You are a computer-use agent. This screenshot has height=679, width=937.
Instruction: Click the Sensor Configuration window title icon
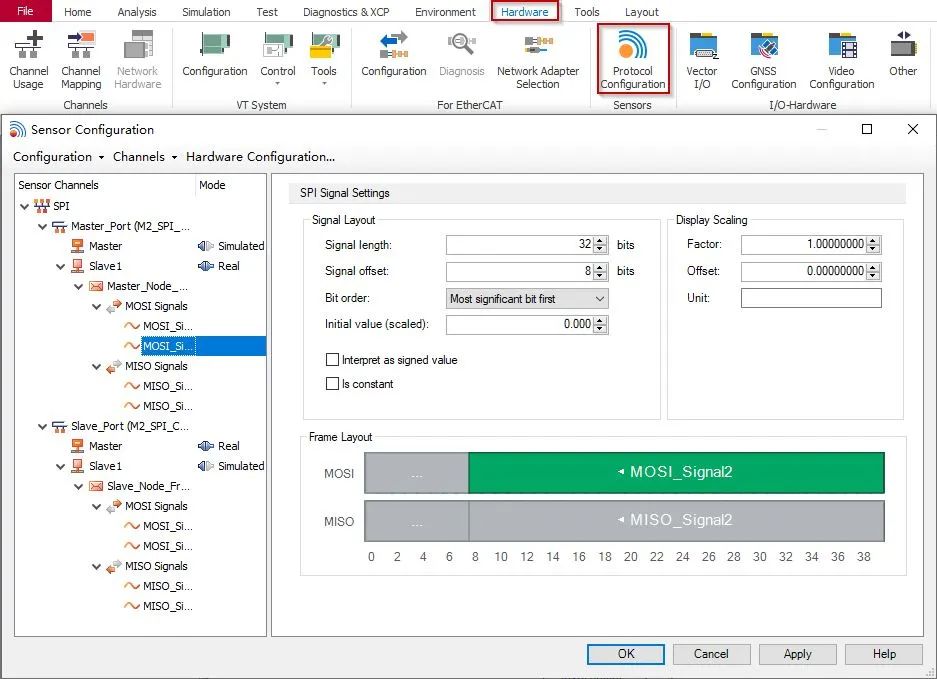[17, 130]
